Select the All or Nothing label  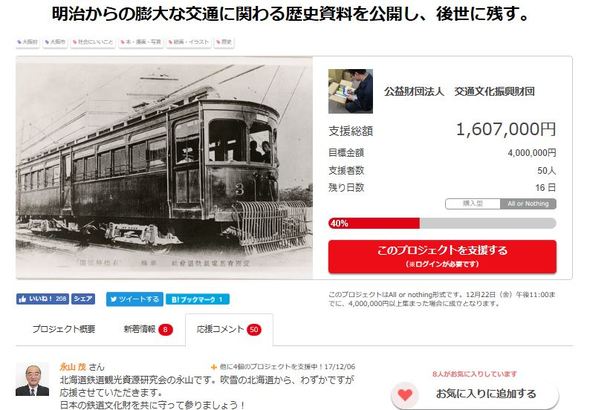coord(528,204)
